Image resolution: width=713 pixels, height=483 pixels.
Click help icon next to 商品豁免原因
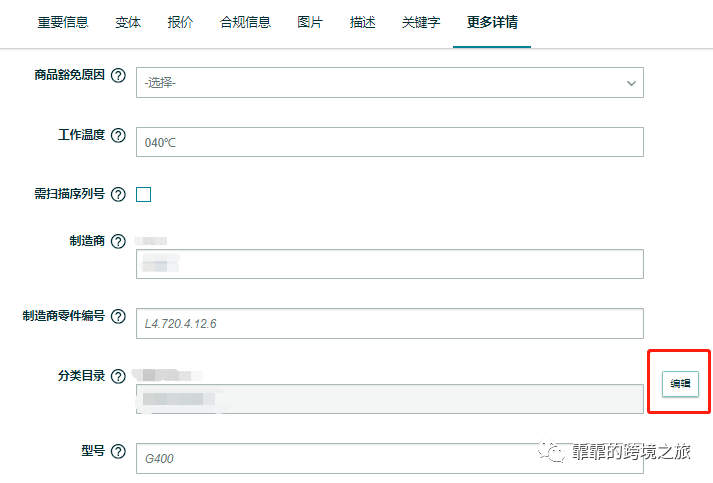pyautogui.click(x=118, y=76)
